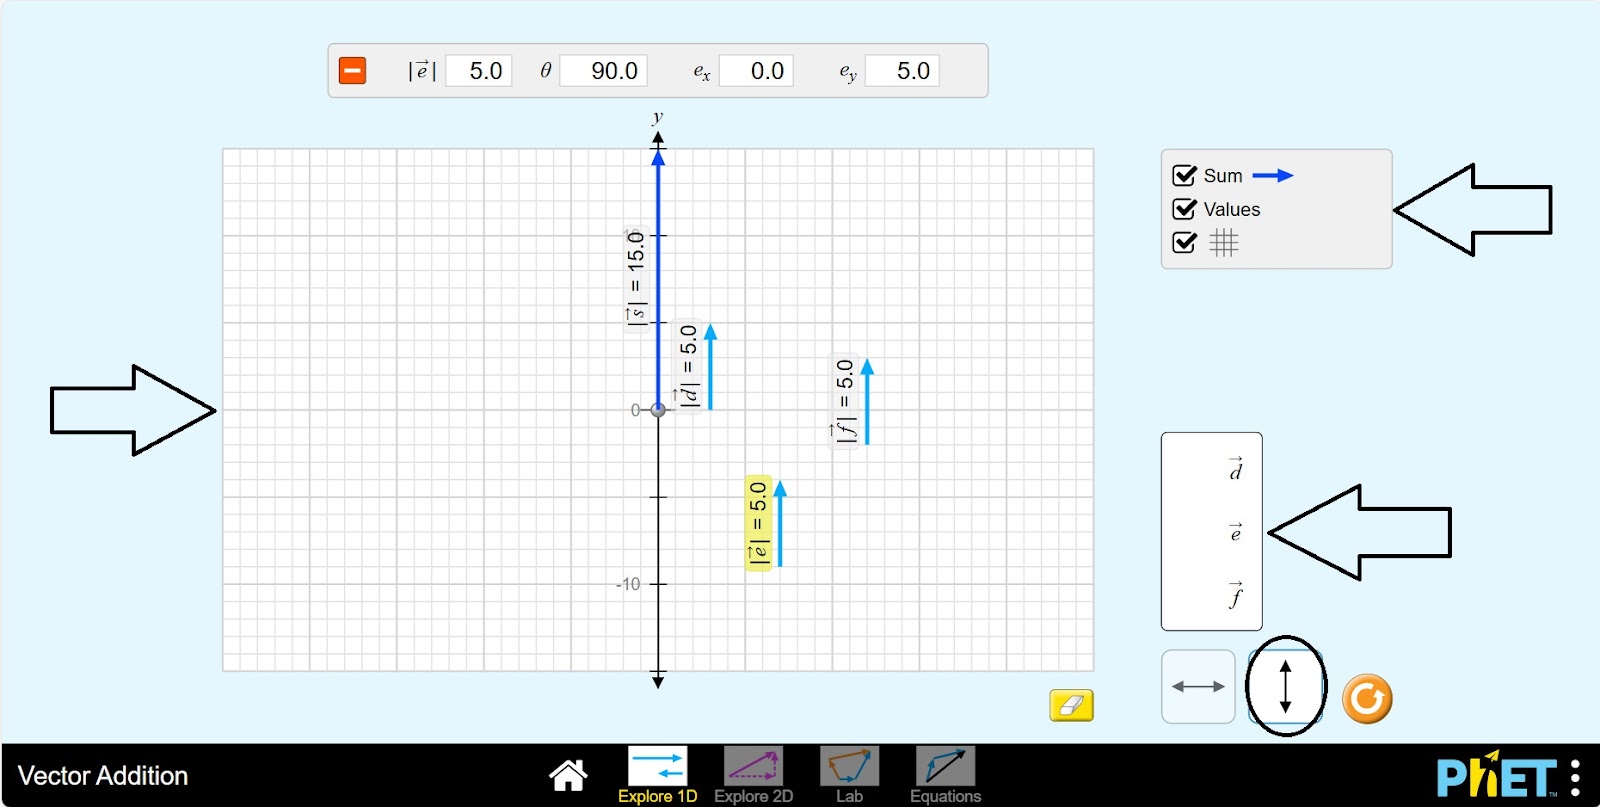Switch to the Explore 2D screen
Viewport: 1600px width, 807px height.
coord(753,774)
